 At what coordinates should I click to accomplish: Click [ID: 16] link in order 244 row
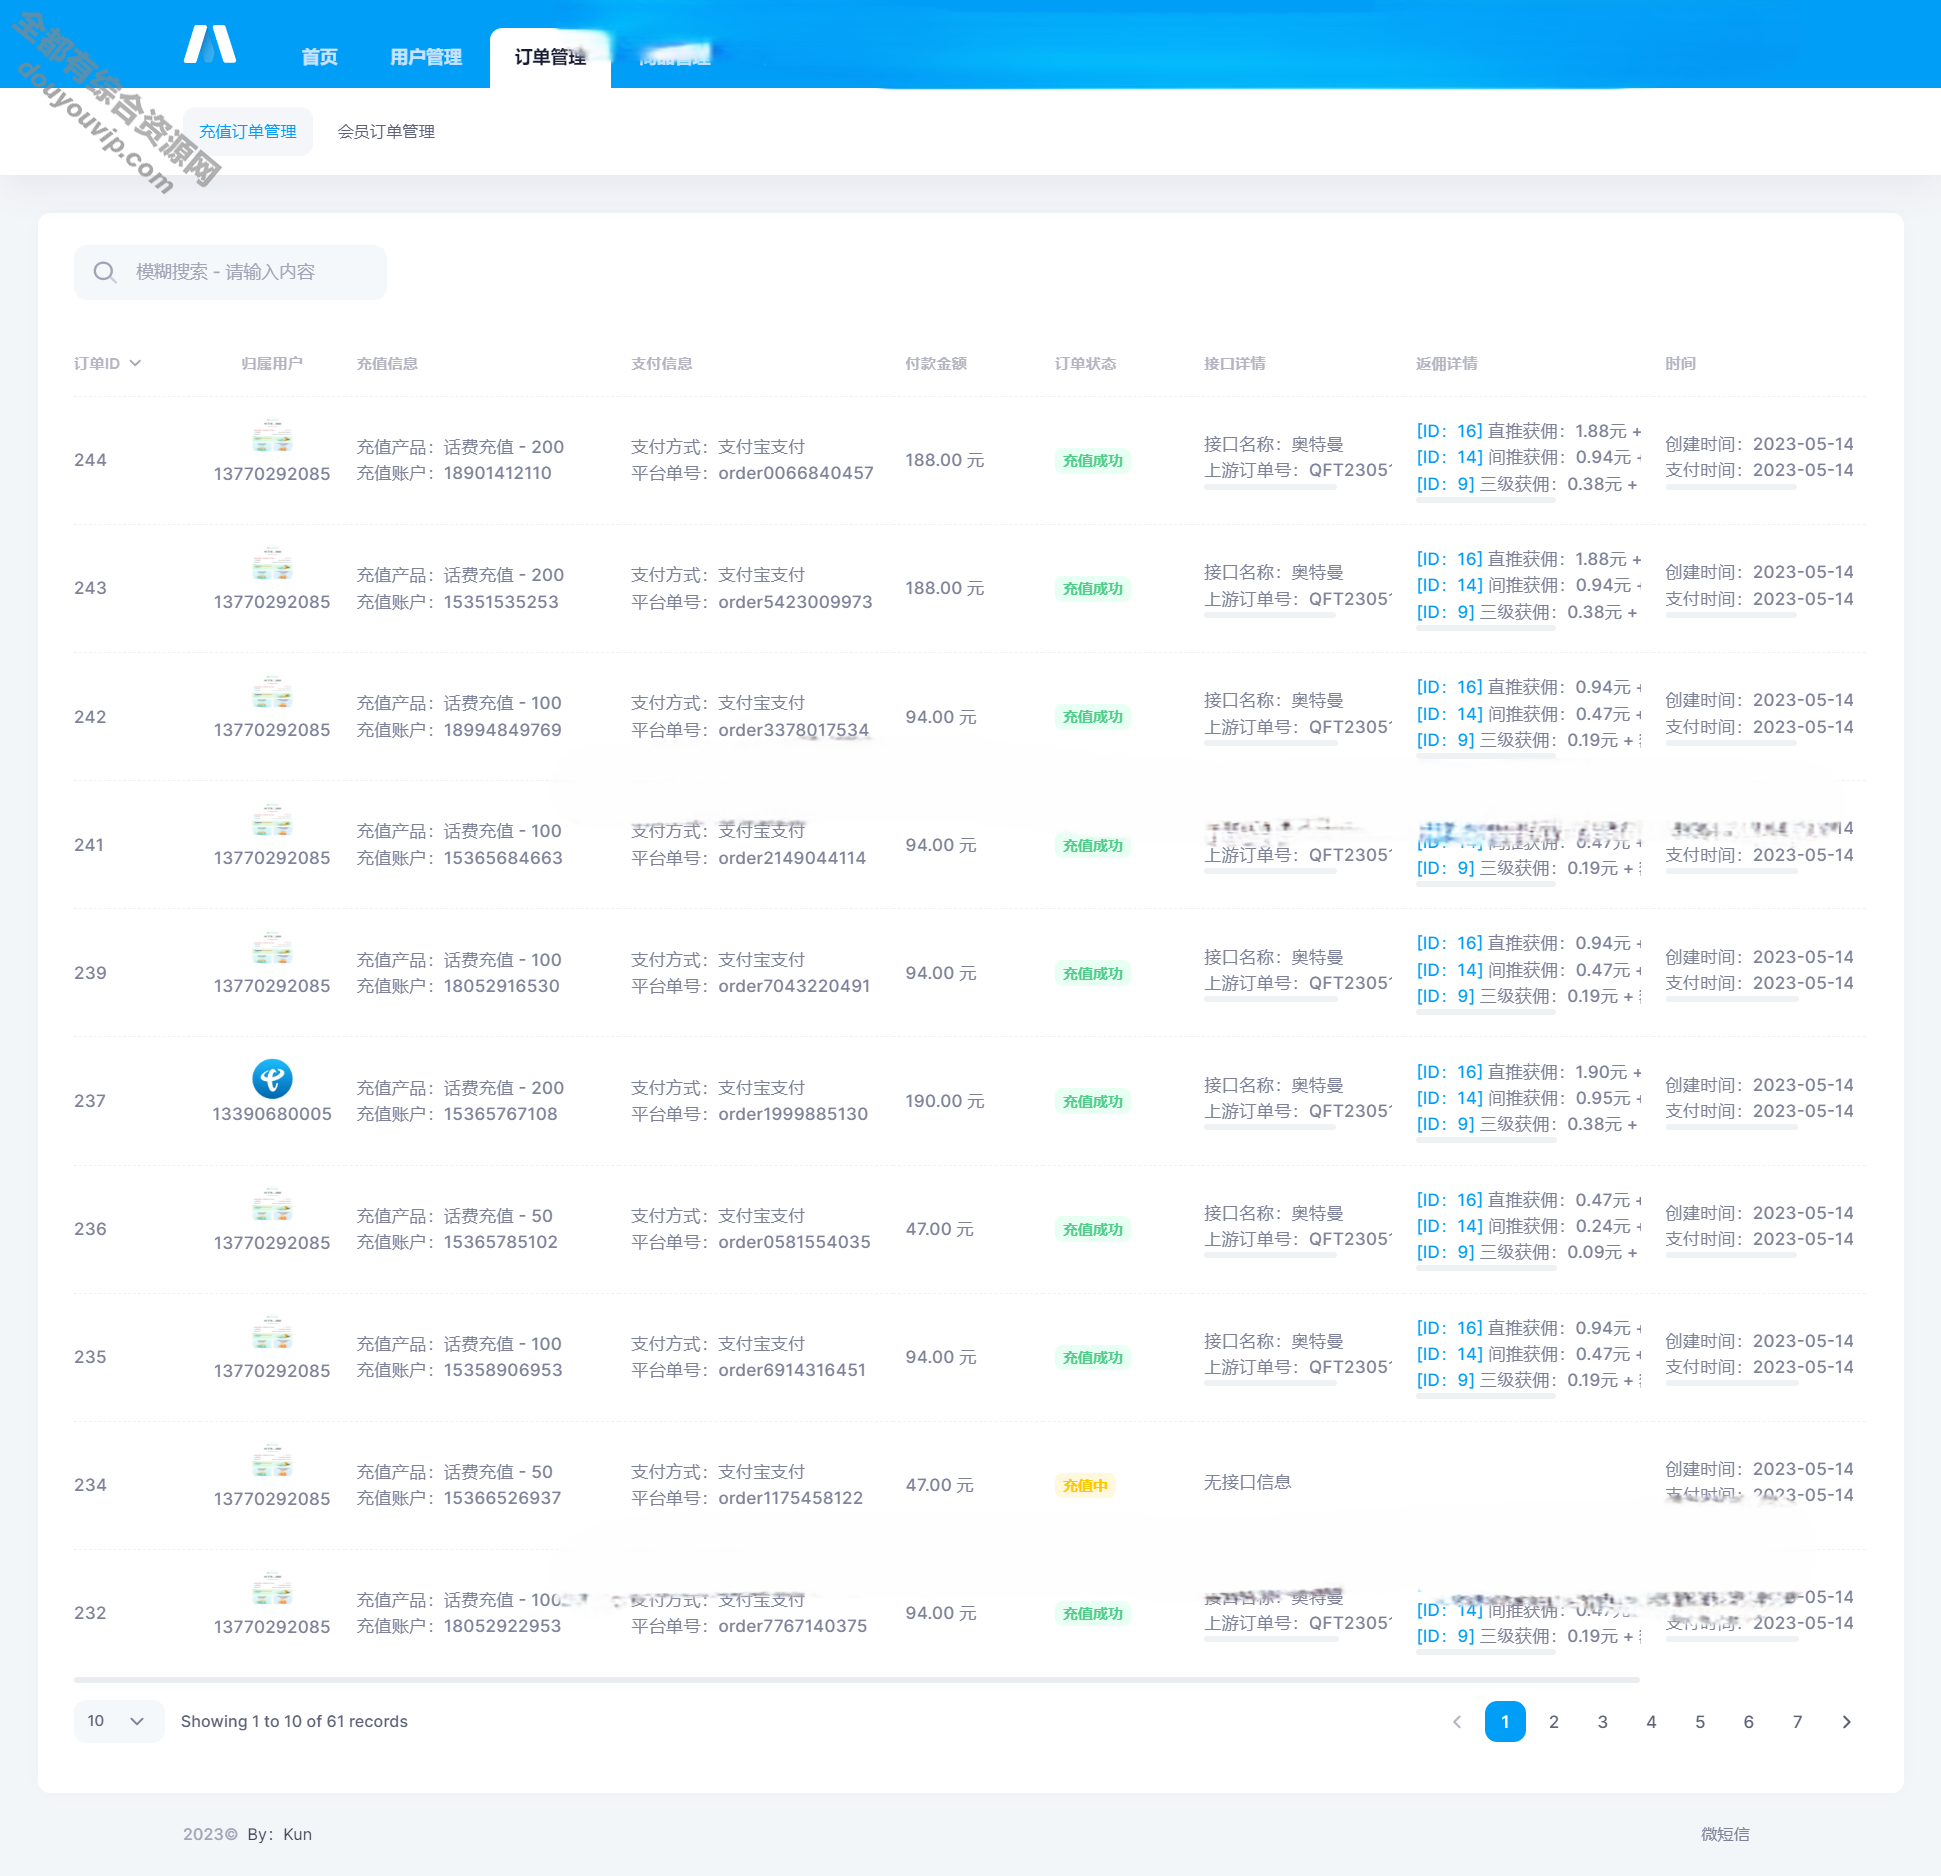[1449, 431]
